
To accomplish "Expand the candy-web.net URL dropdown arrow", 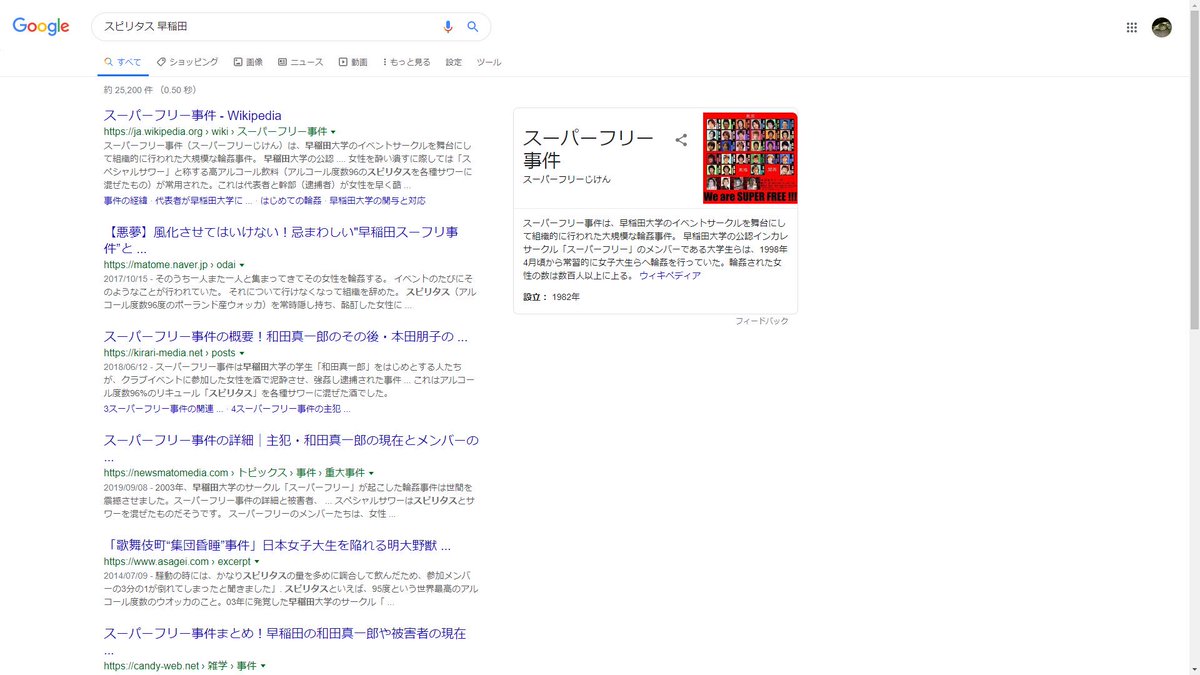I will coord(263,666).
